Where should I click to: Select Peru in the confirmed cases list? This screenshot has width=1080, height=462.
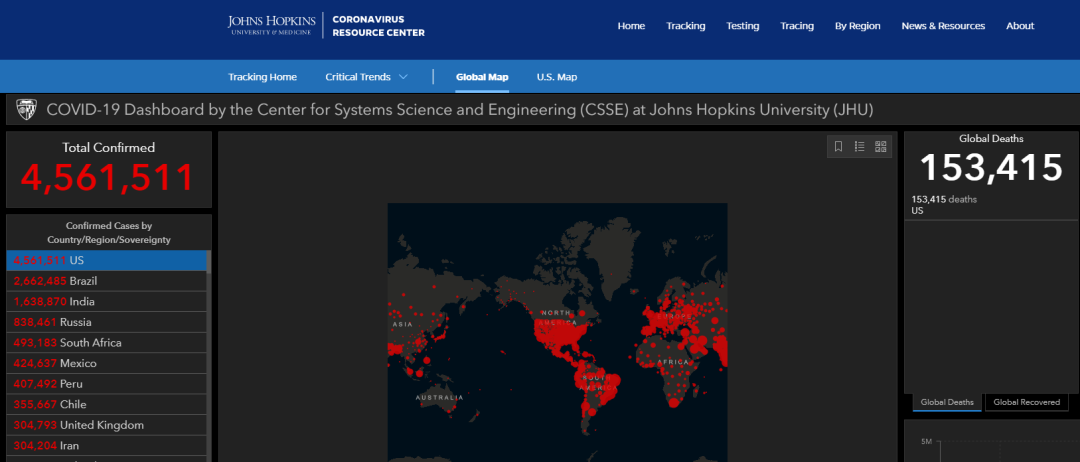click(106, 384)
